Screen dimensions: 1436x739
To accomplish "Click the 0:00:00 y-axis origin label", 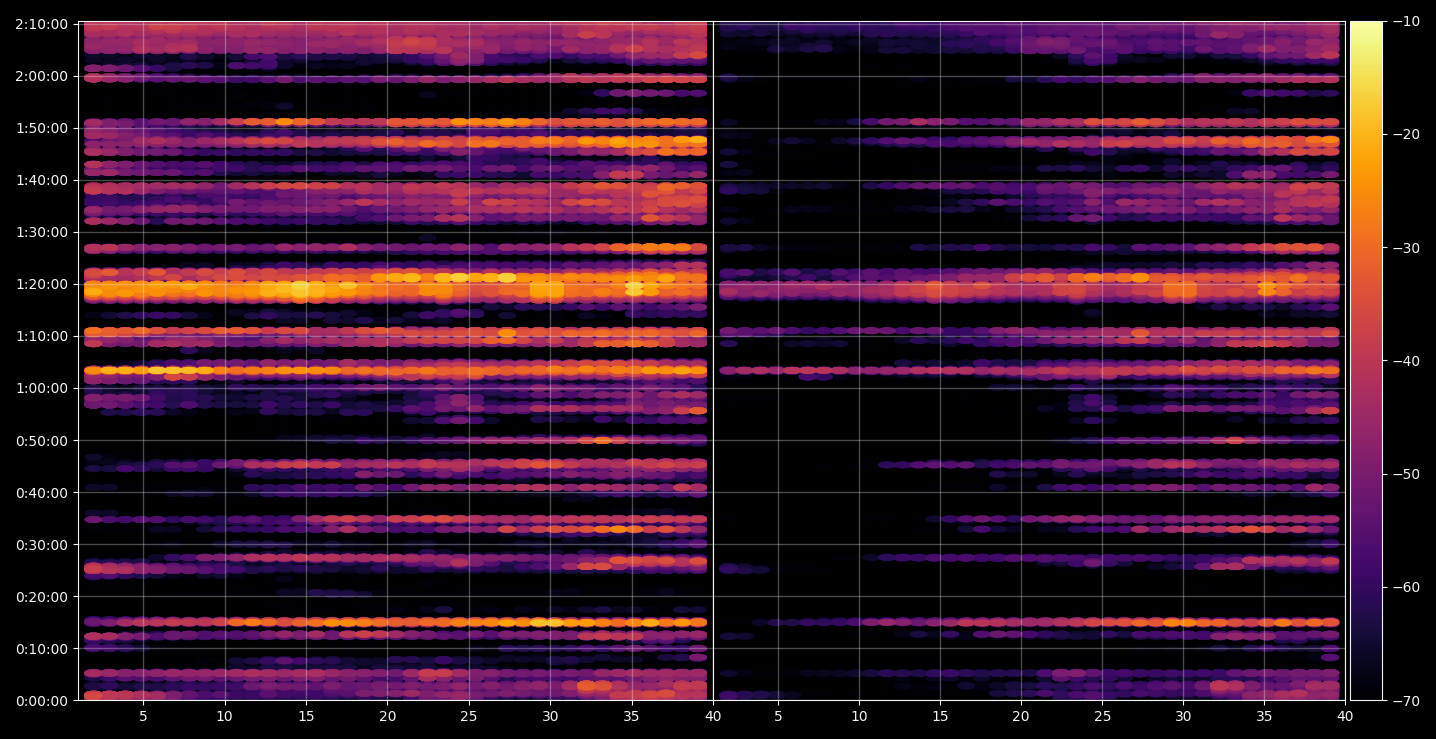I will (x=41, y=700).
